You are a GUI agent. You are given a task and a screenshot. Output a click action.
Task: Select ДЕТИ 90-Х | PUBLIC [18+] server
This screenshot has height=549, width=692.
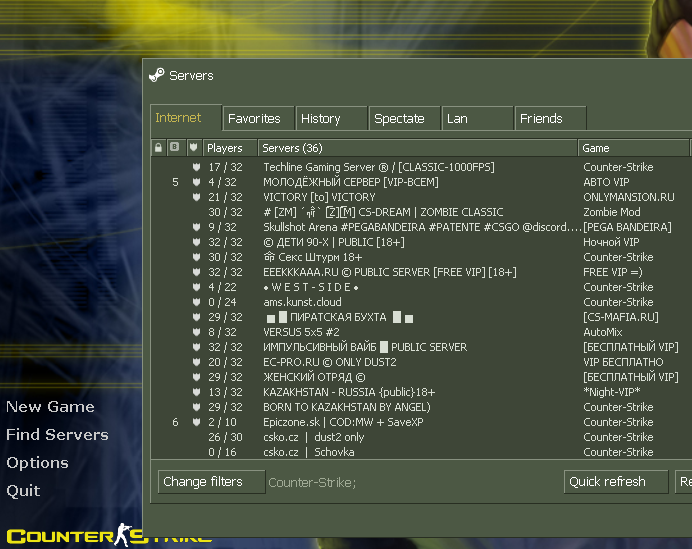421,242
